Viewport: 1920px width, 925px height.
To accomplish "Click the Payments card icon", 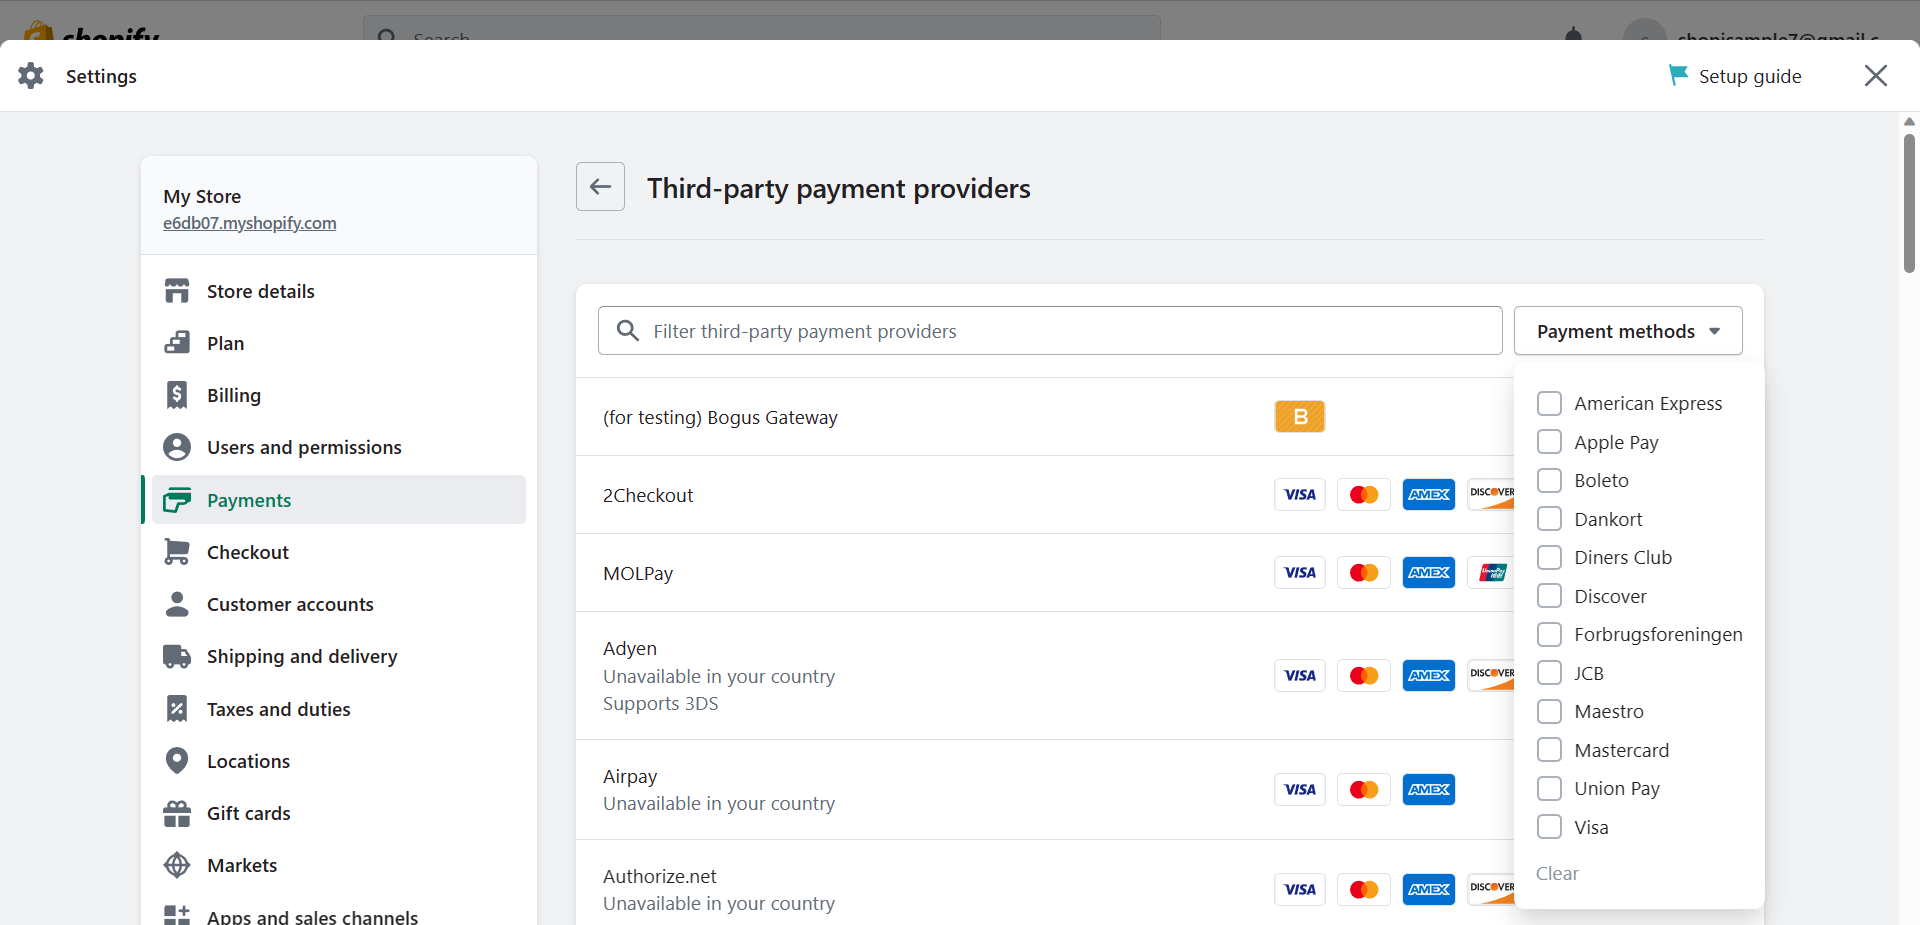I will click(177, 500).
